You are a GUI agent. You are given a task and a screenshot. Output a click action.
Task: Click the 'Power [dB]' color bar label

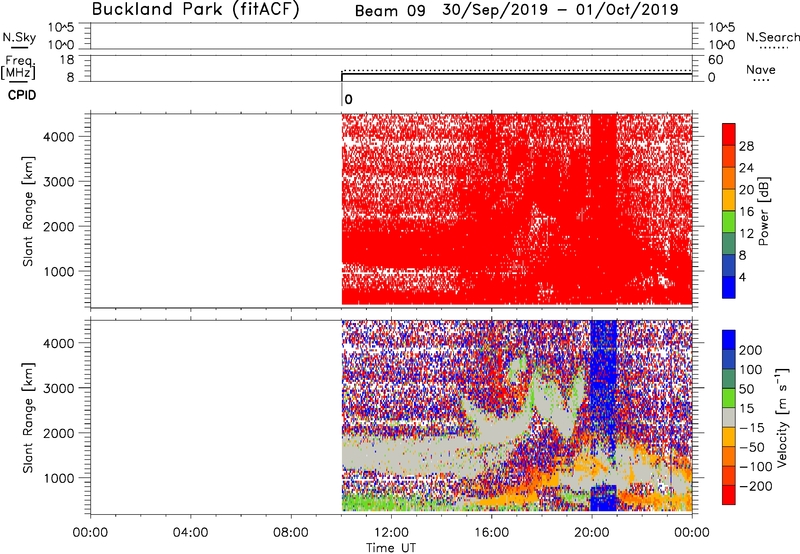[764, 211]
